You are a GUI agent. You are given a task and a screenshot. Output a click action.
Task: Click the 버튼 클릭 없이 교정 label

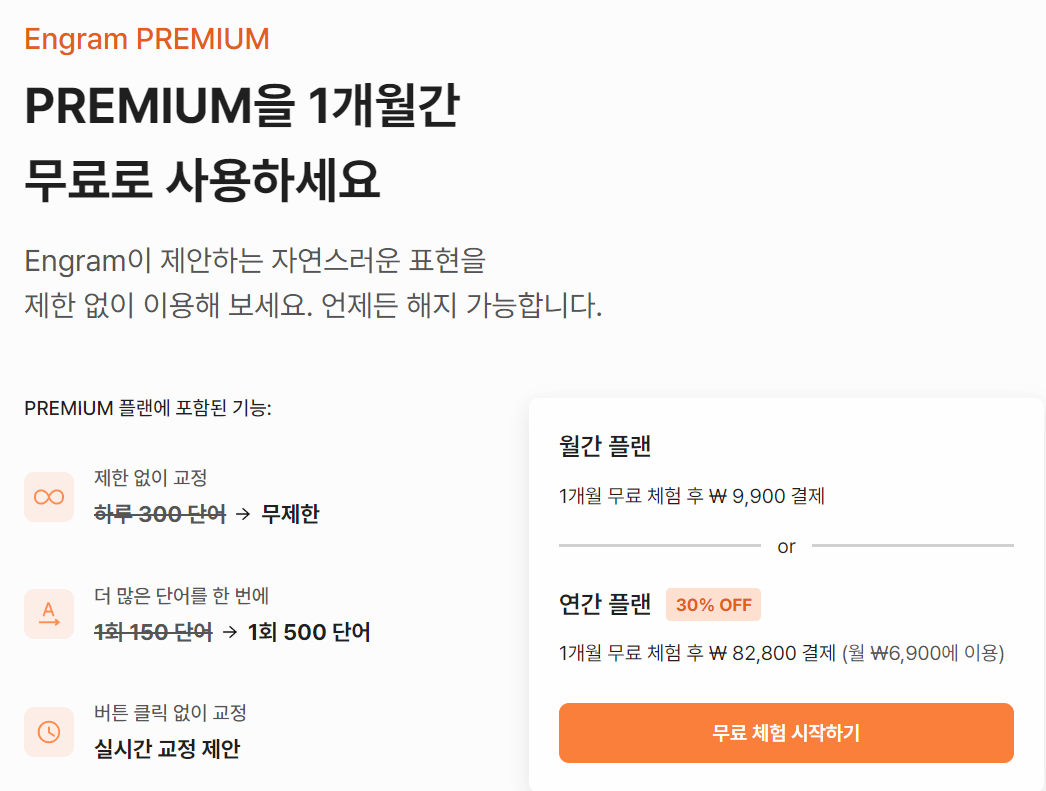click(x=170, y=713)
